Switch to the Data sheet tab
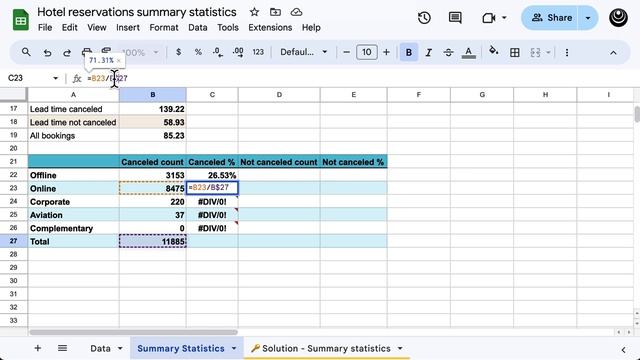Image resolution: width=640 pixels, height=360 pixels. coord(100,348)
